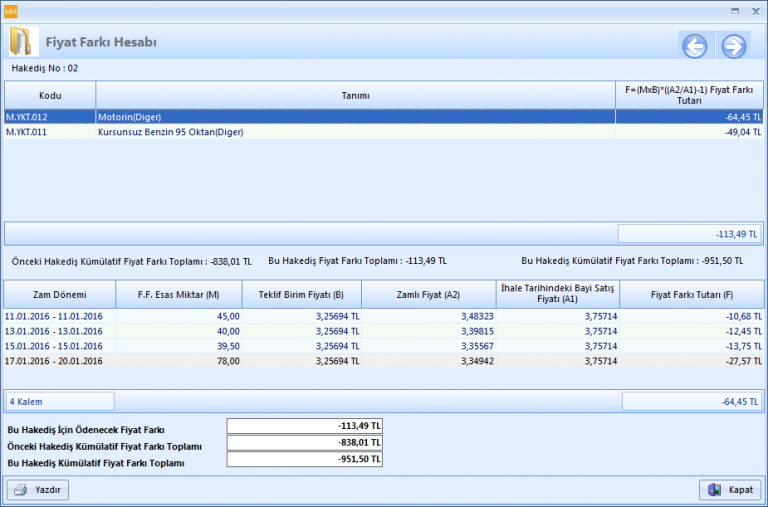
Task: Click the Fiyat Farkı Tutarı (F) header
Action: click(691, 295)
